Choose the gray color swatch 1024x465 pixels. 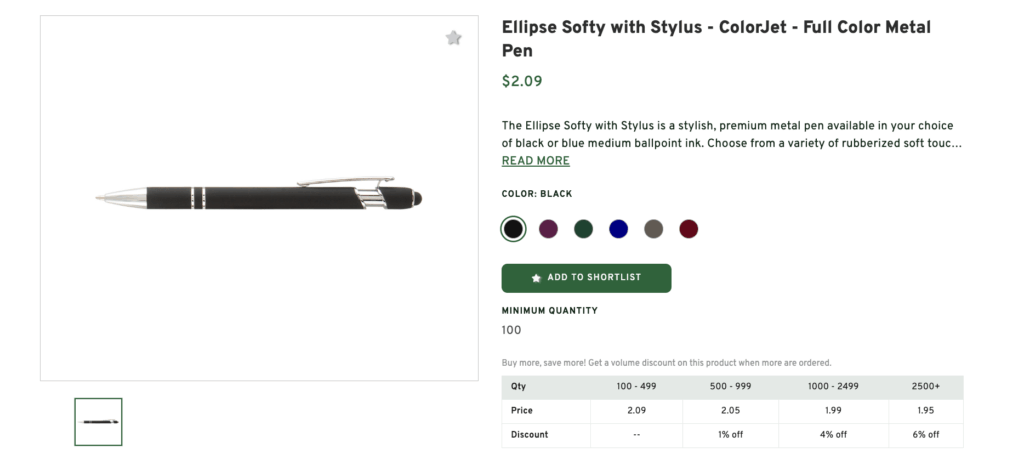coord(653,229)
